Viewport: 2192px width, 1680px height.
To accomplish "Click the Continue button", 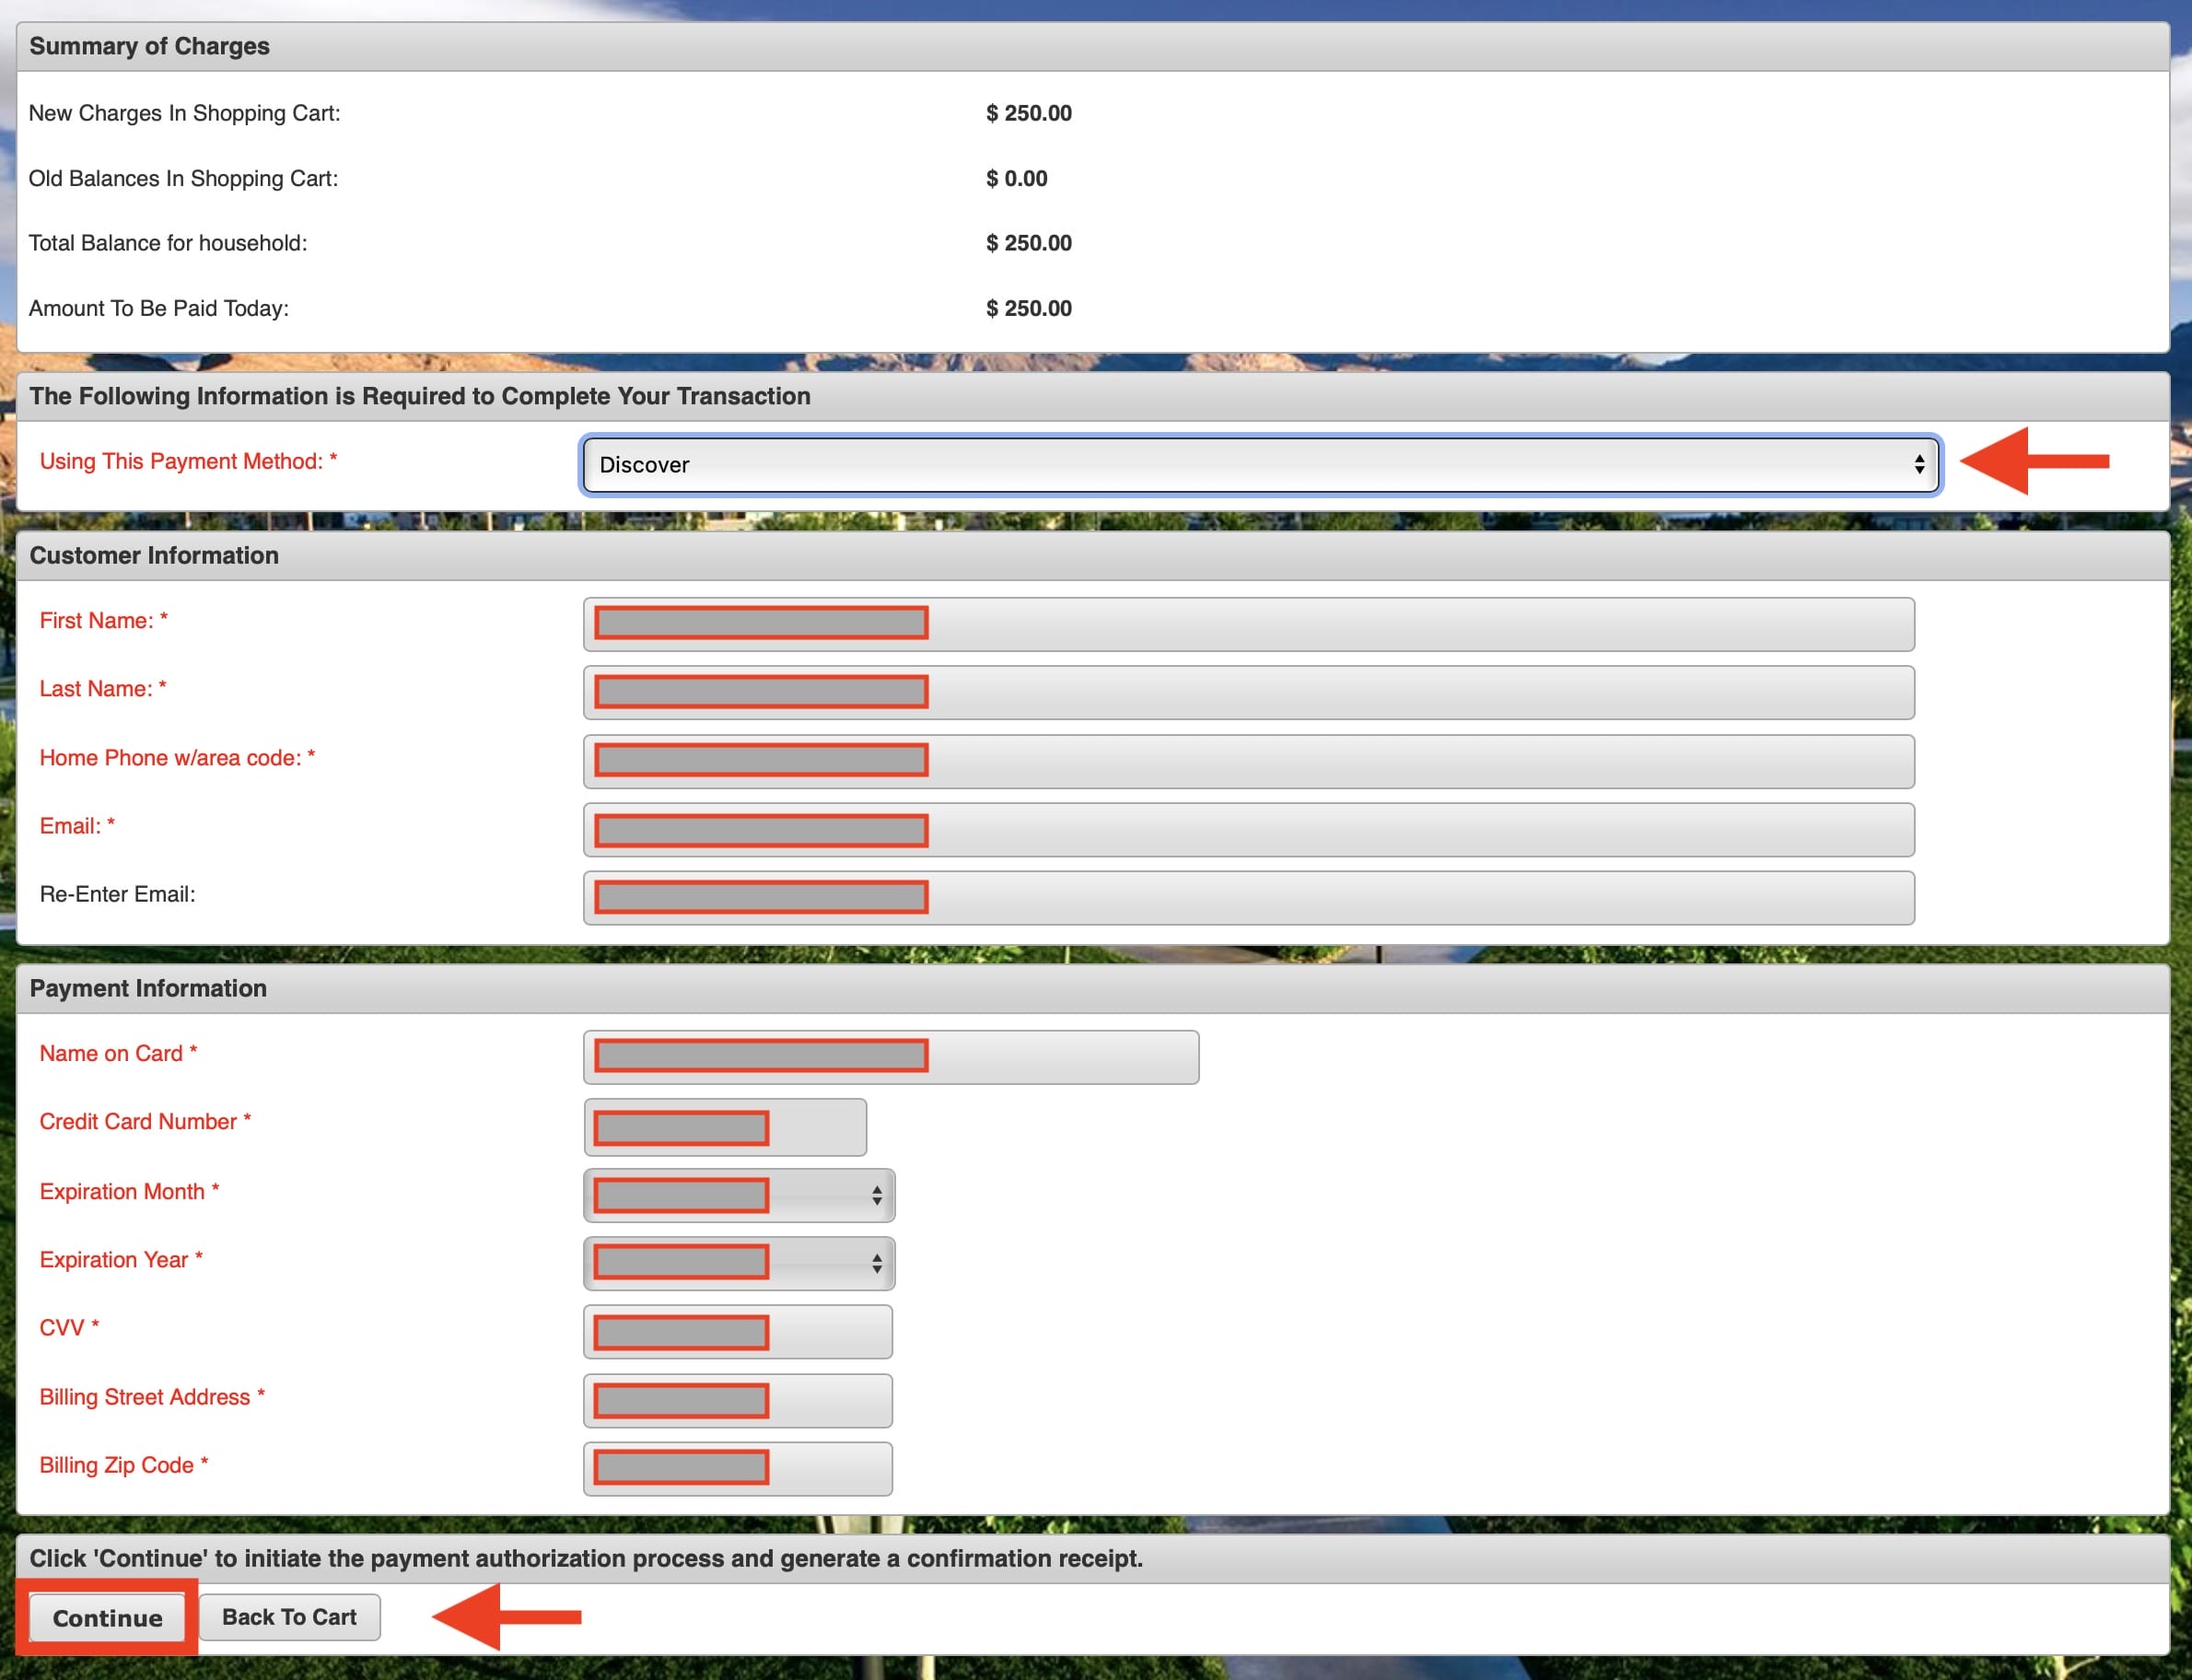I will 107,1617.
